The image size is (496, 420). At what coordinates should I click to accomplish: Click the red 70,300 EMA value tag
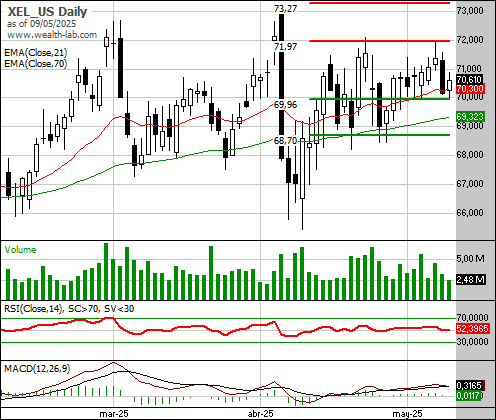[x=470, y=89]
